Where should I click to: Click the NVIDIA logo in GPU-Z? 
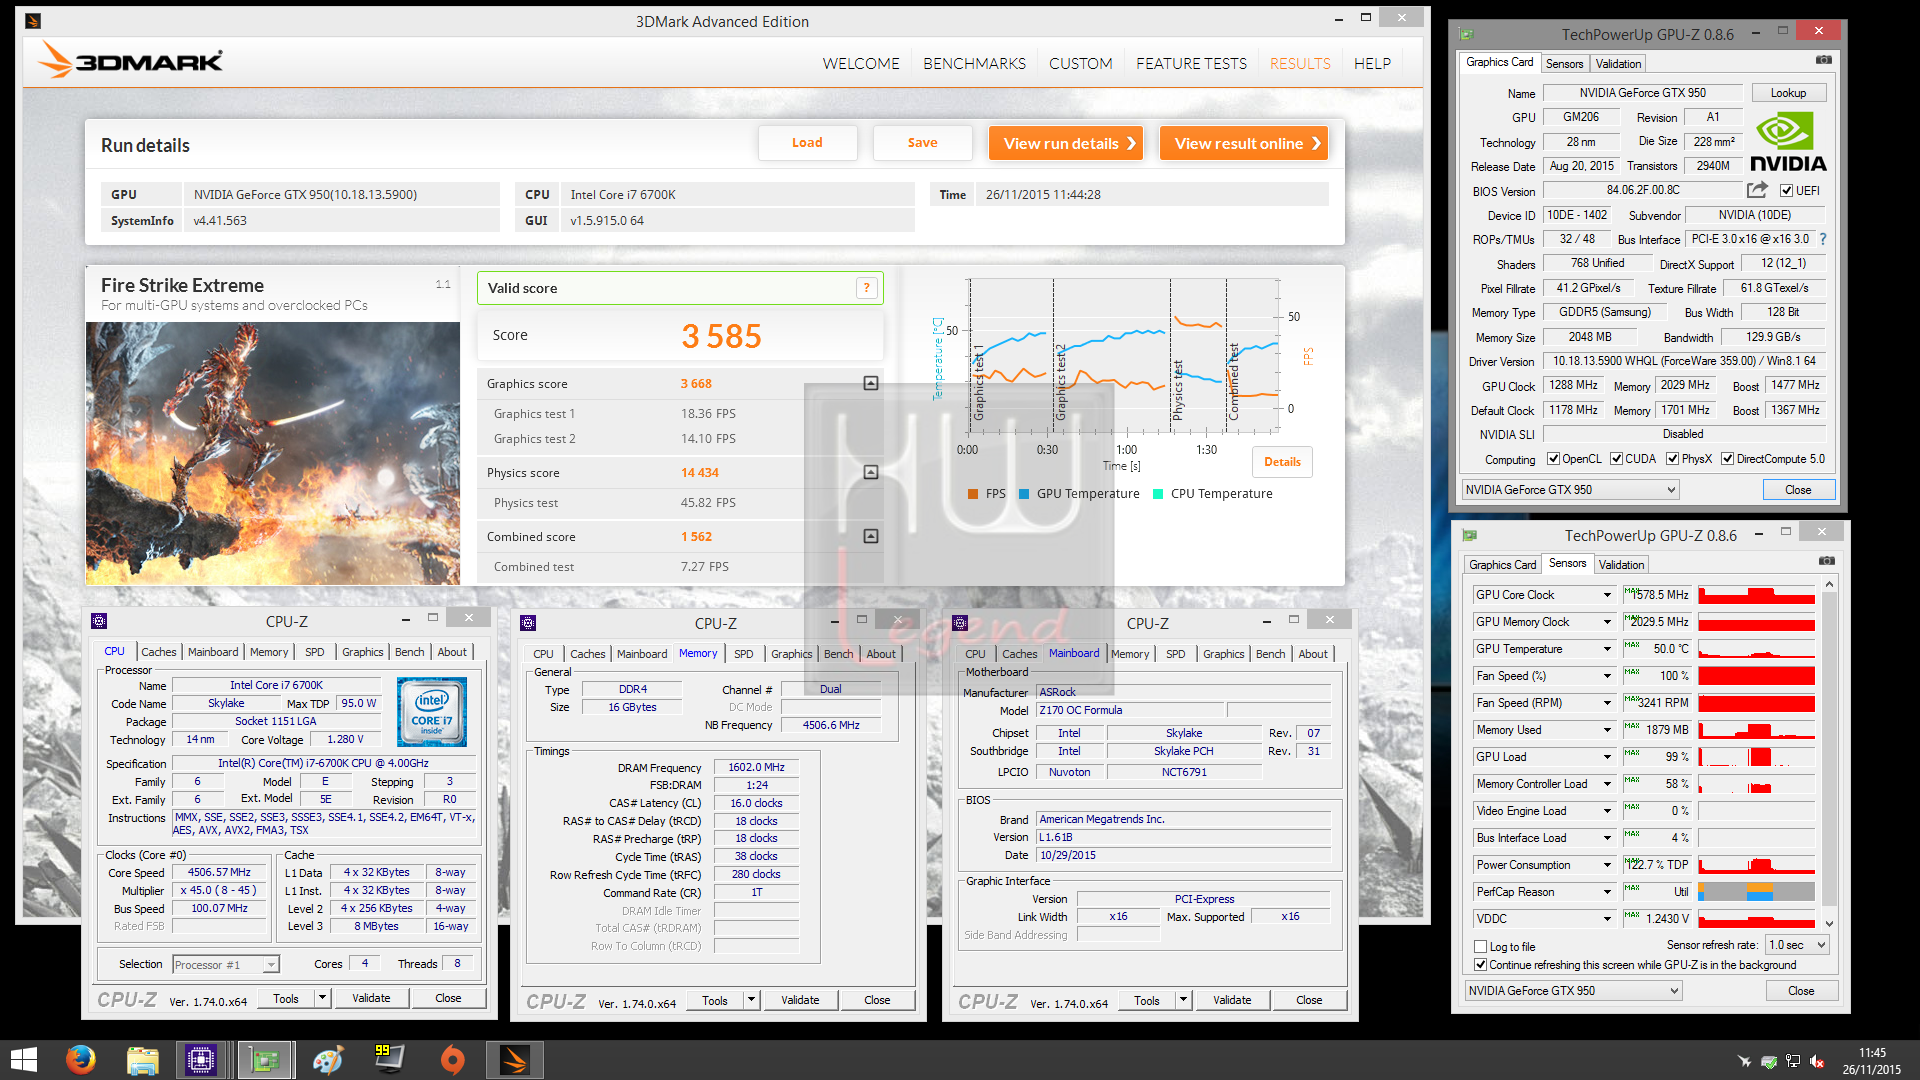coord(1787,142)
